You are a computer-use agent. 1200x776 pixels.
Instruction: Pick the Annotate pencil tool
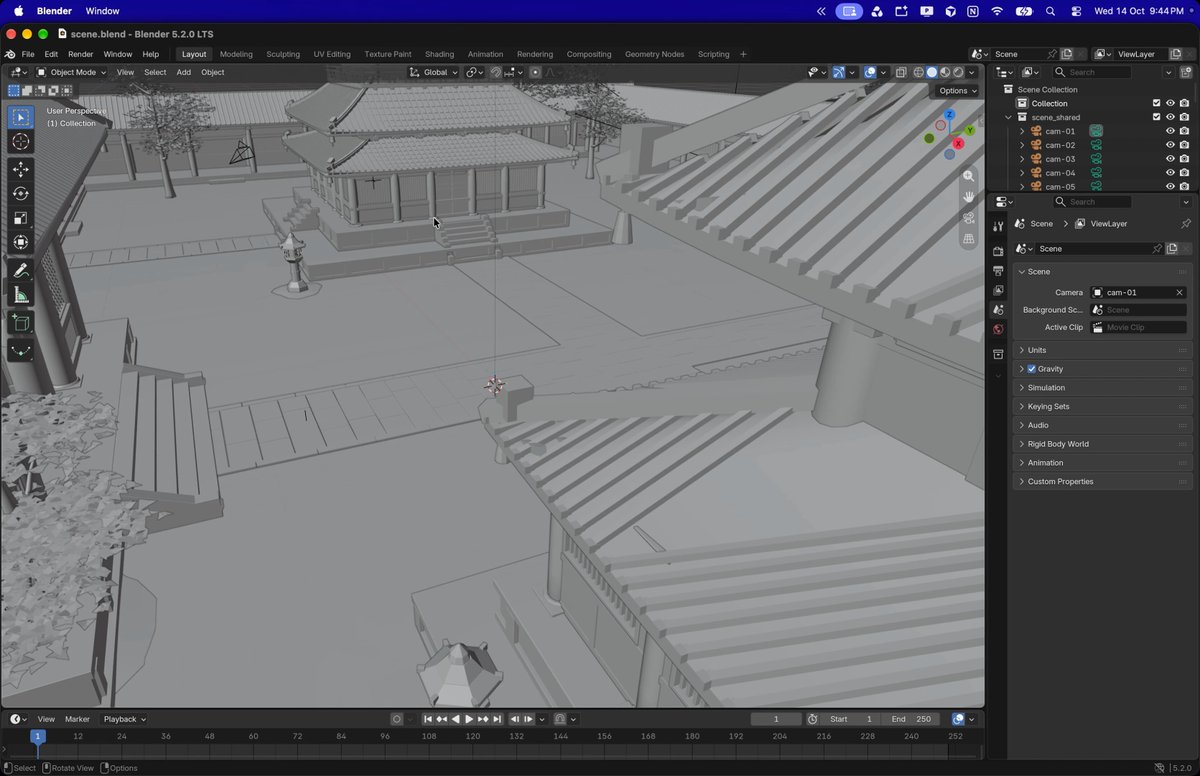click(21, 271)
